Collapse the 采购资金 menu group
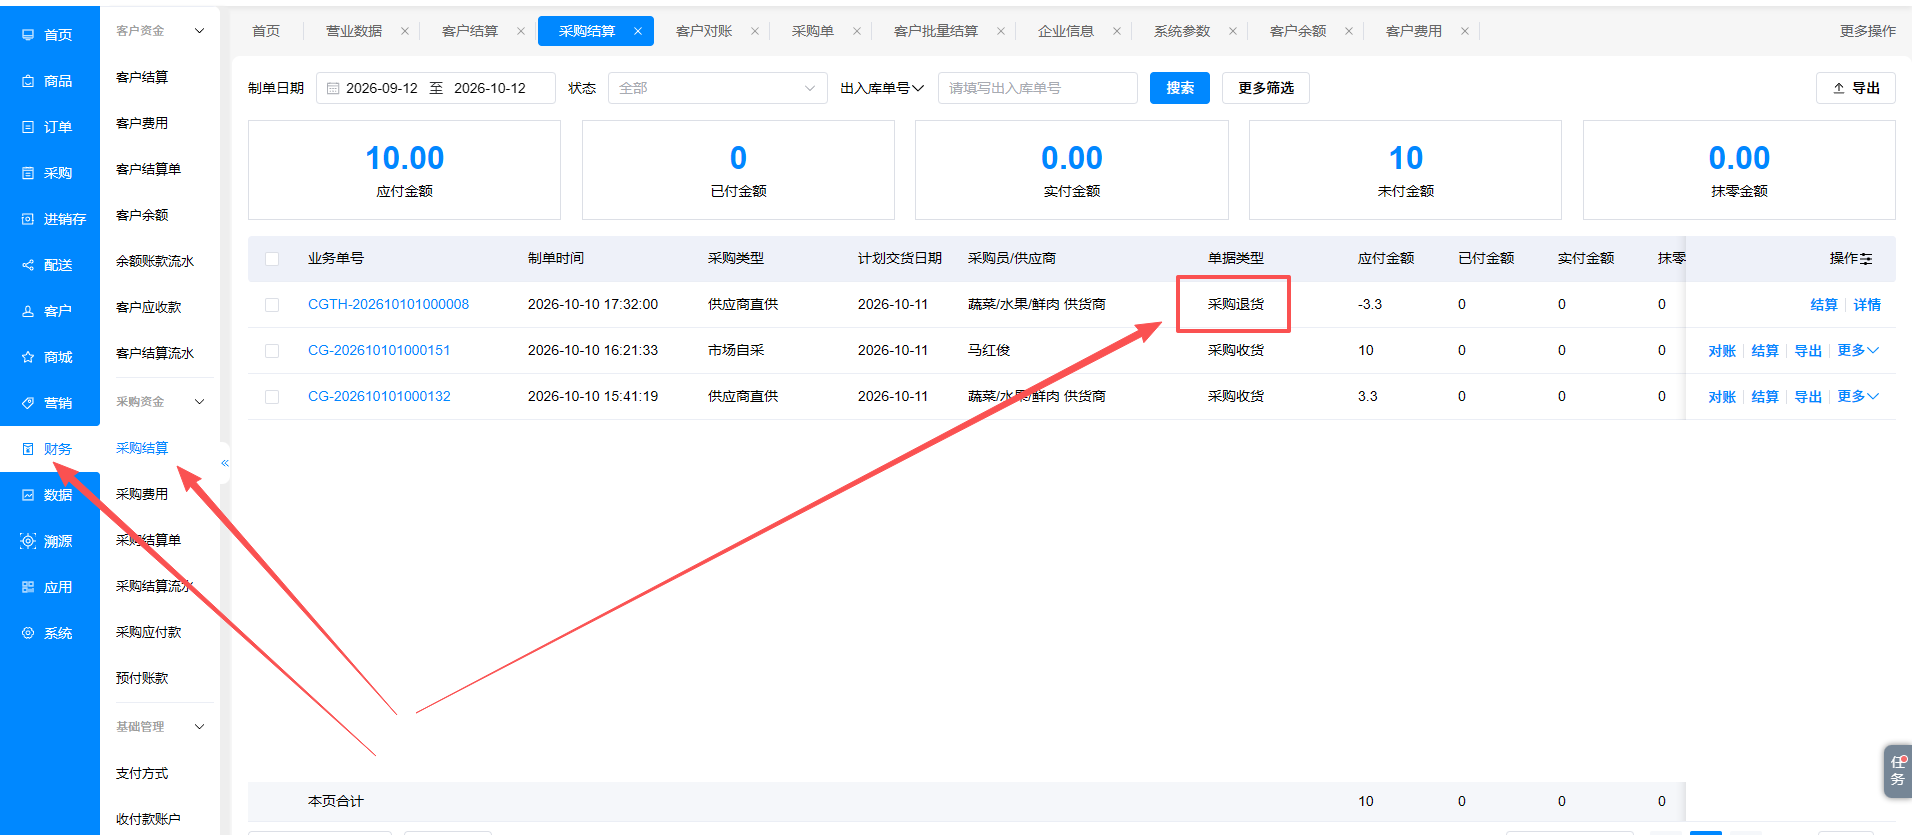Screen dimensions: 1912x835 pos(199,402)
